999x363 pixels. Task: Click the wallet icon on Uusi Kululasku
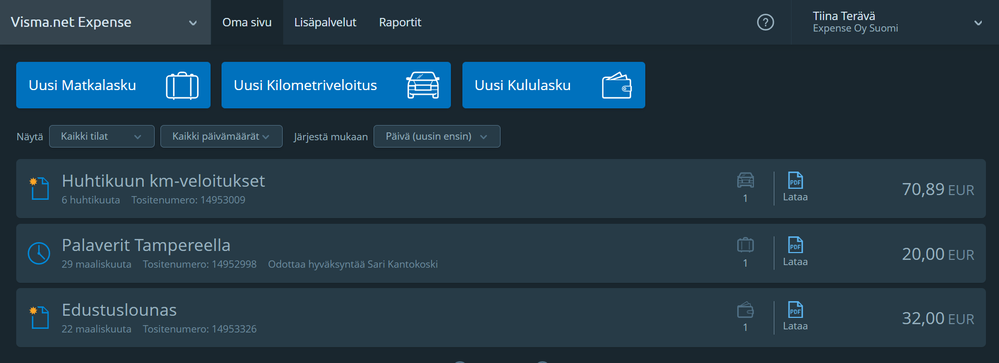[x=617, y=85]
